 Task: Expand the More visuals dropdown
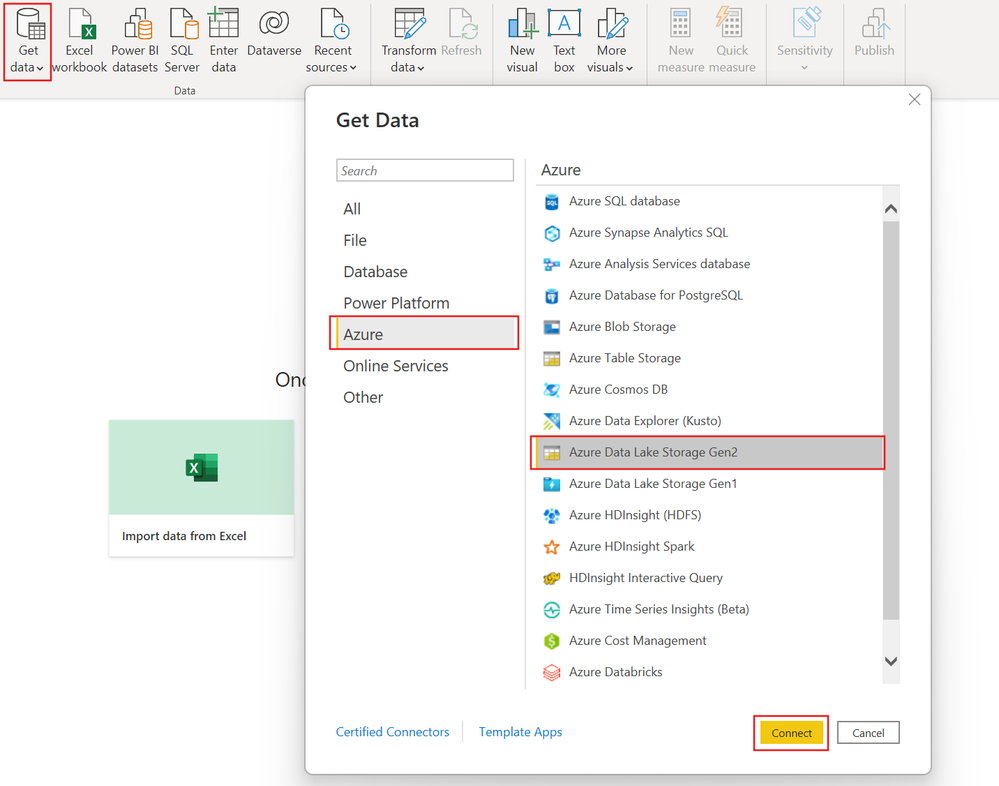tap(611, 42)
